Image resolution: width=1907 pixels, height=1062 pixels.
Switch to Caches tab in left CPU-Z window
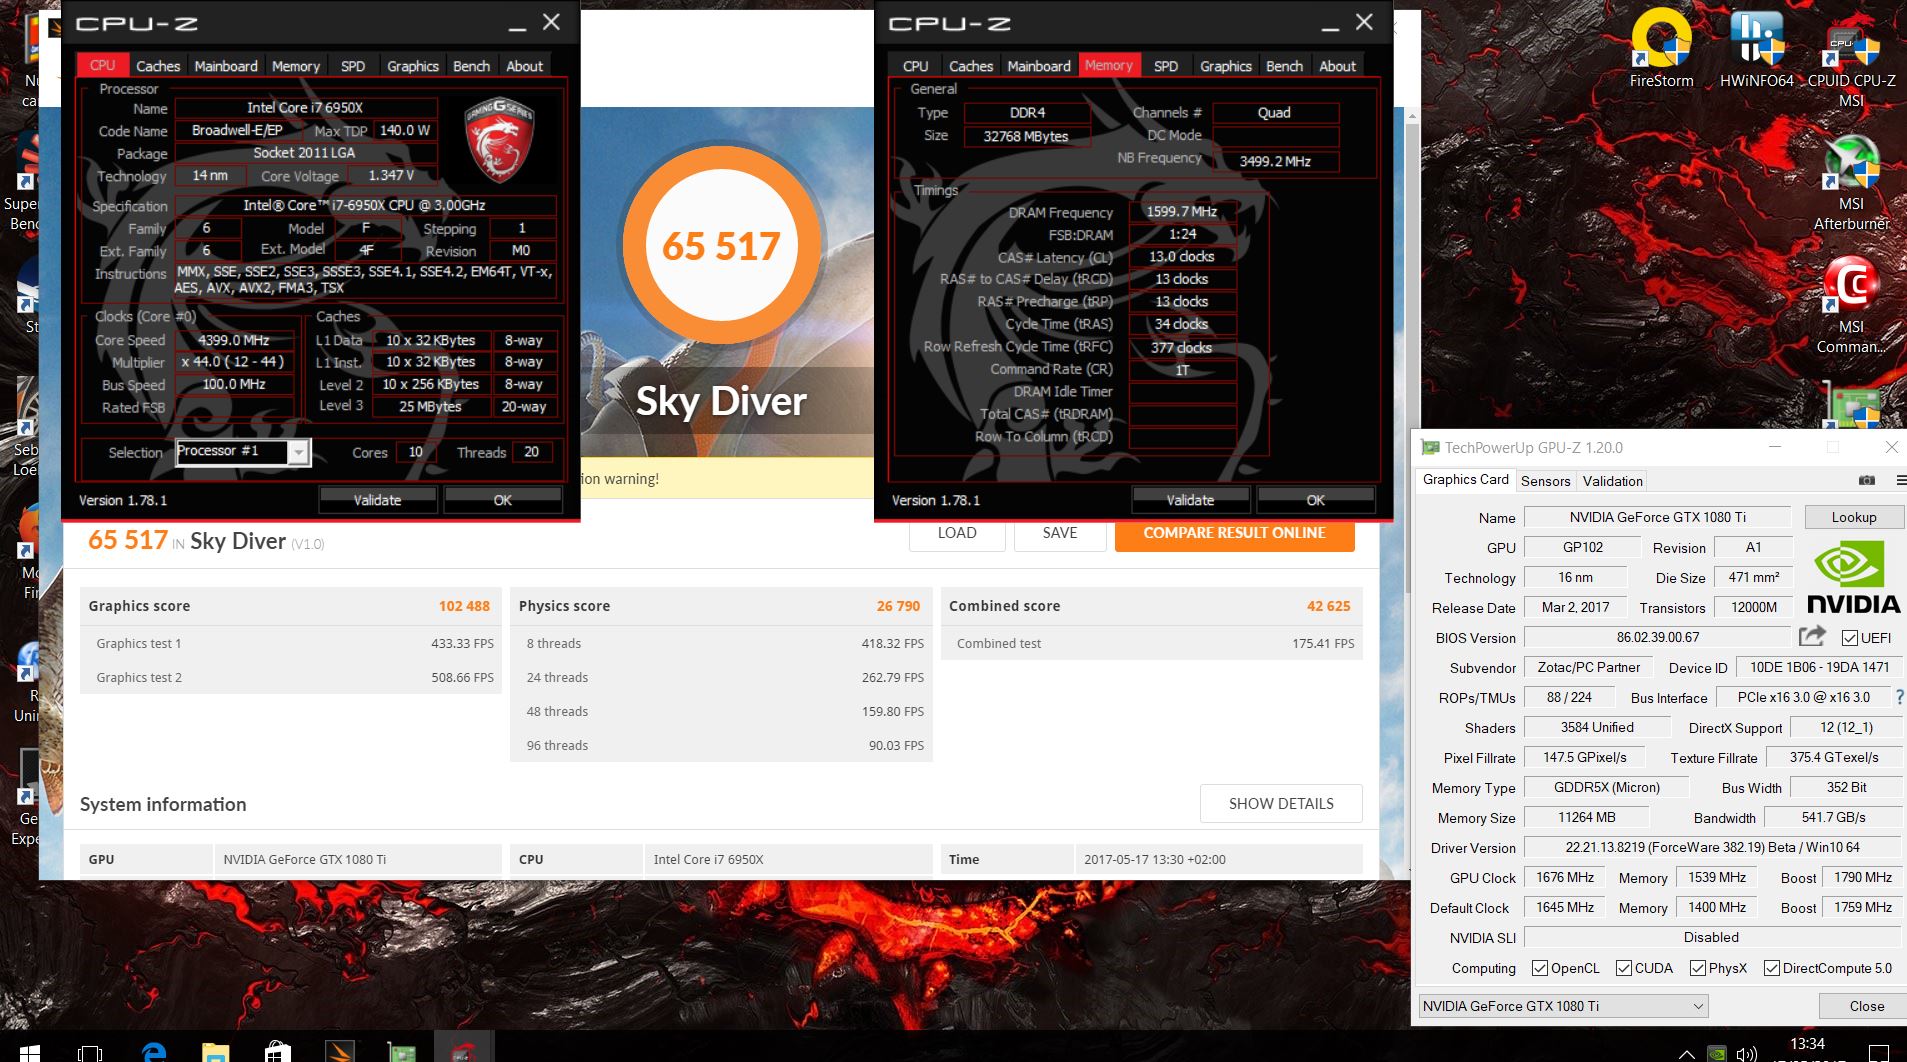pos(158,66)
